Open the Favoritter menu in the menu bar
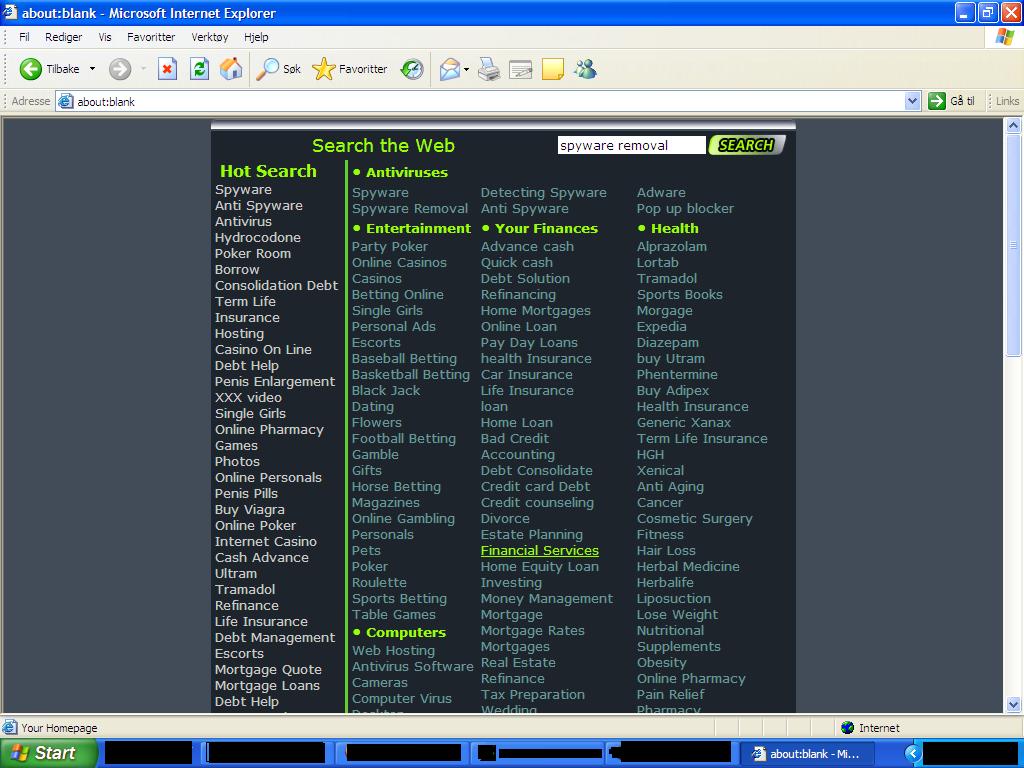Screen dimensions: 1024x768 click(151, 37)
